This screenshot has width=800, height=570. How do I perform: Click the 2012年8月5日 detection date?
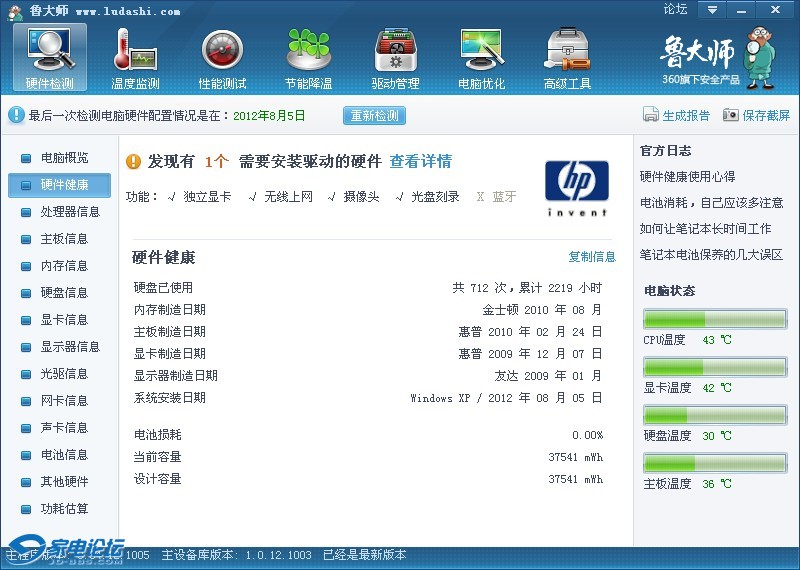click(x=269, y=115)
